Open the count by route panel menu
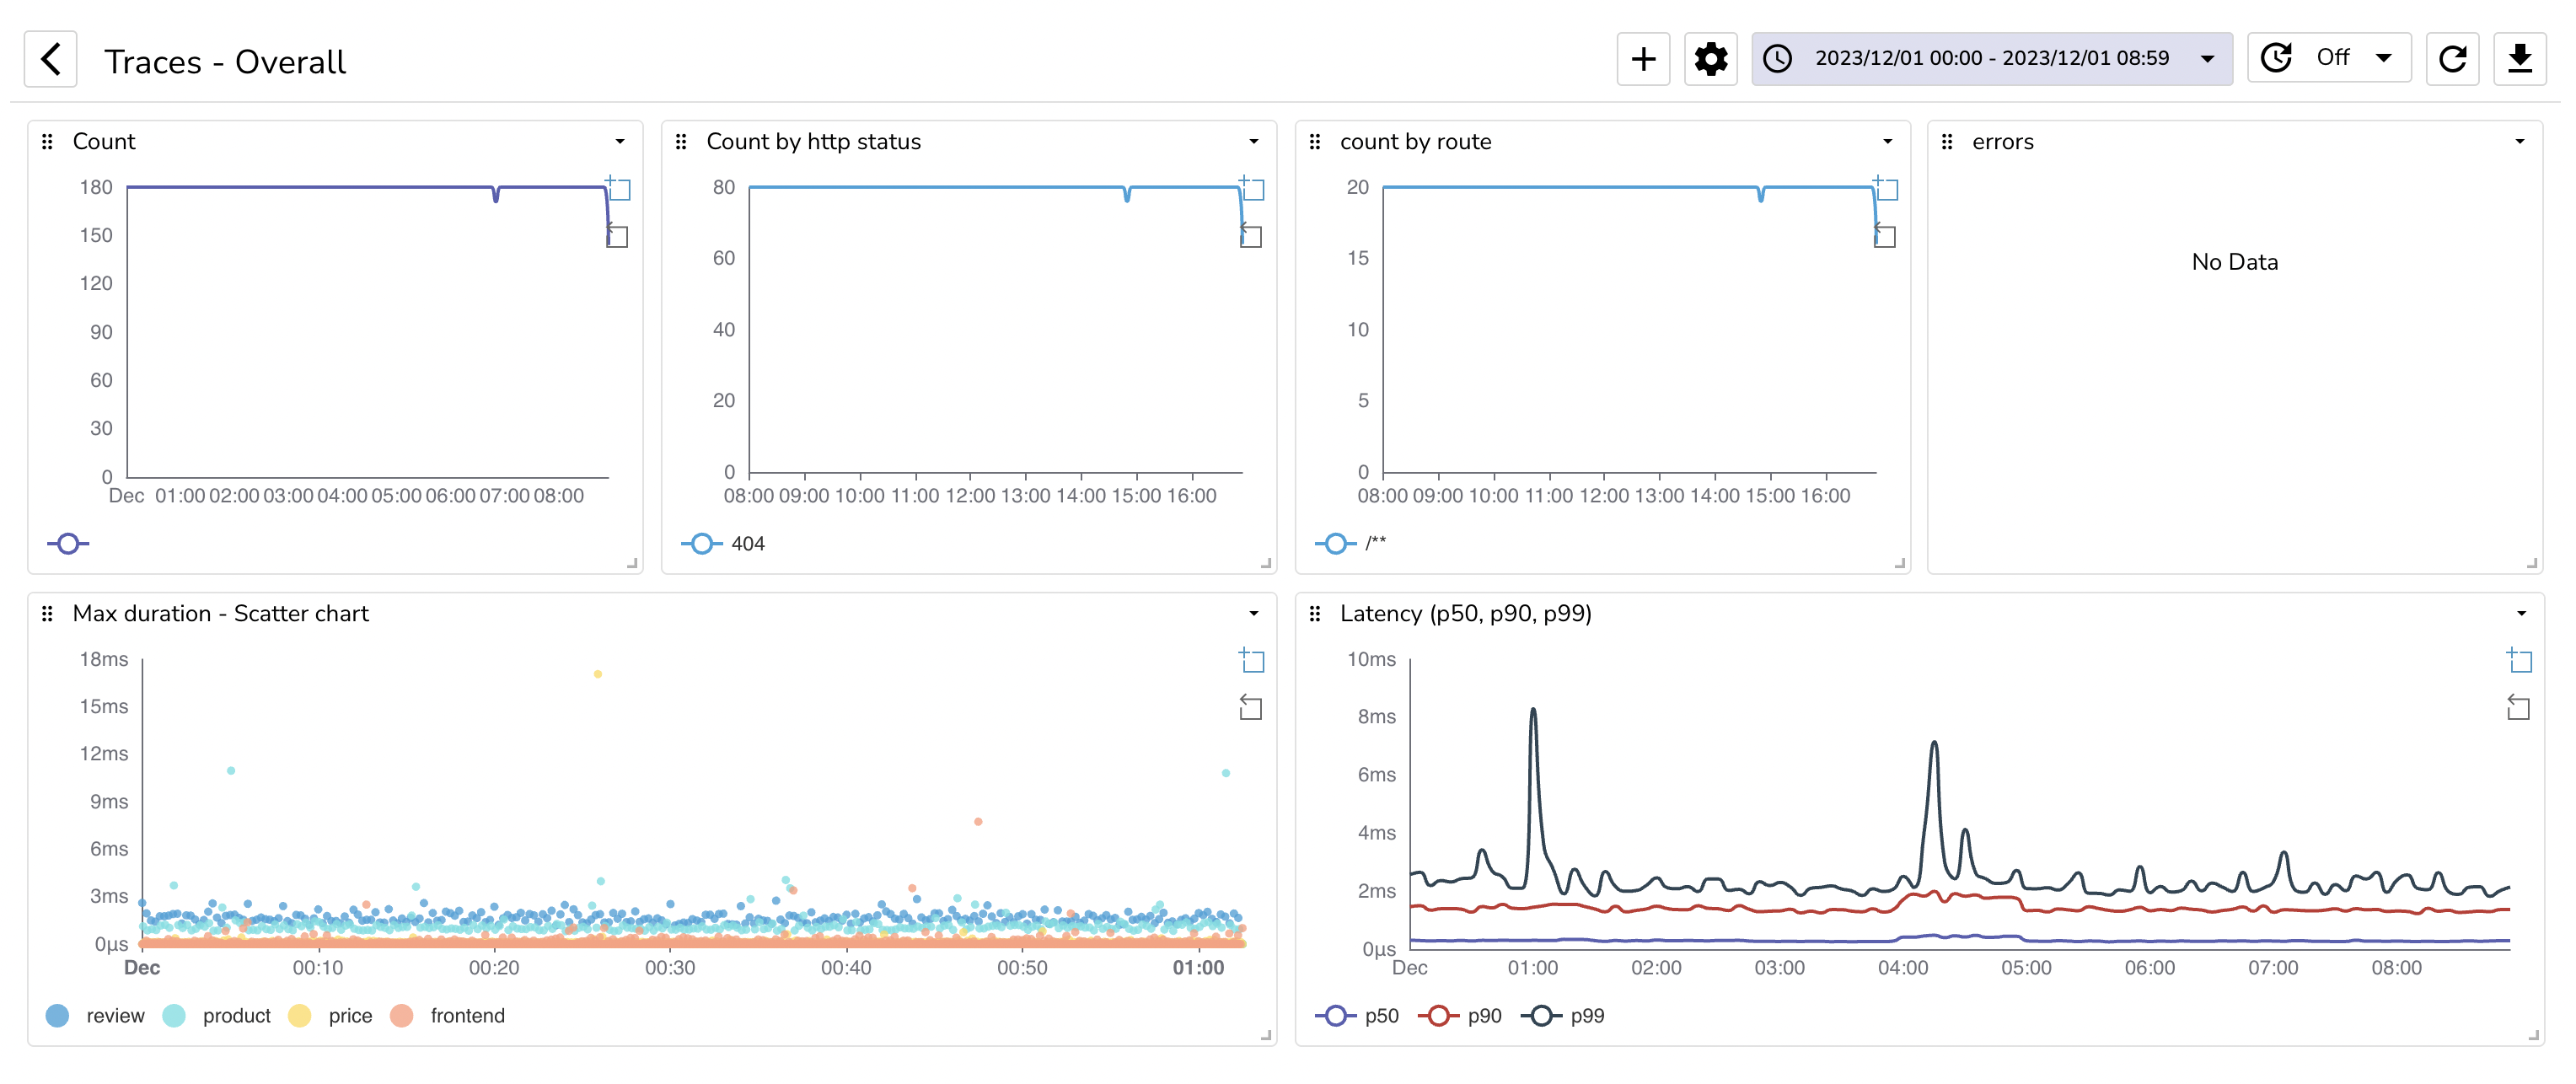 1887,142
